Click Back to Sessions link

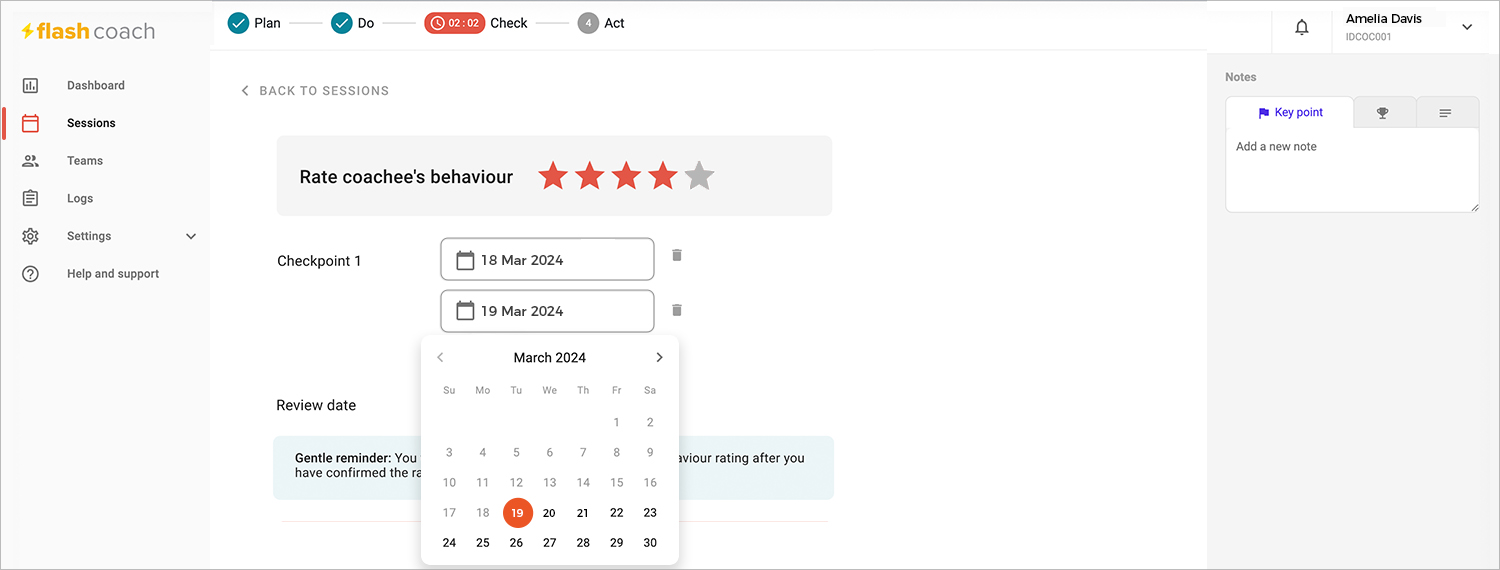tap(315, 91)
